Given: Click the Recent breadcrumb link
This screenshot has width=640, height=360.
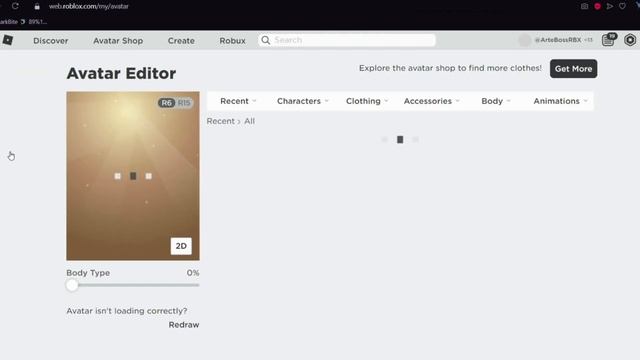Looking at the screenshot, I should point(220,121).
